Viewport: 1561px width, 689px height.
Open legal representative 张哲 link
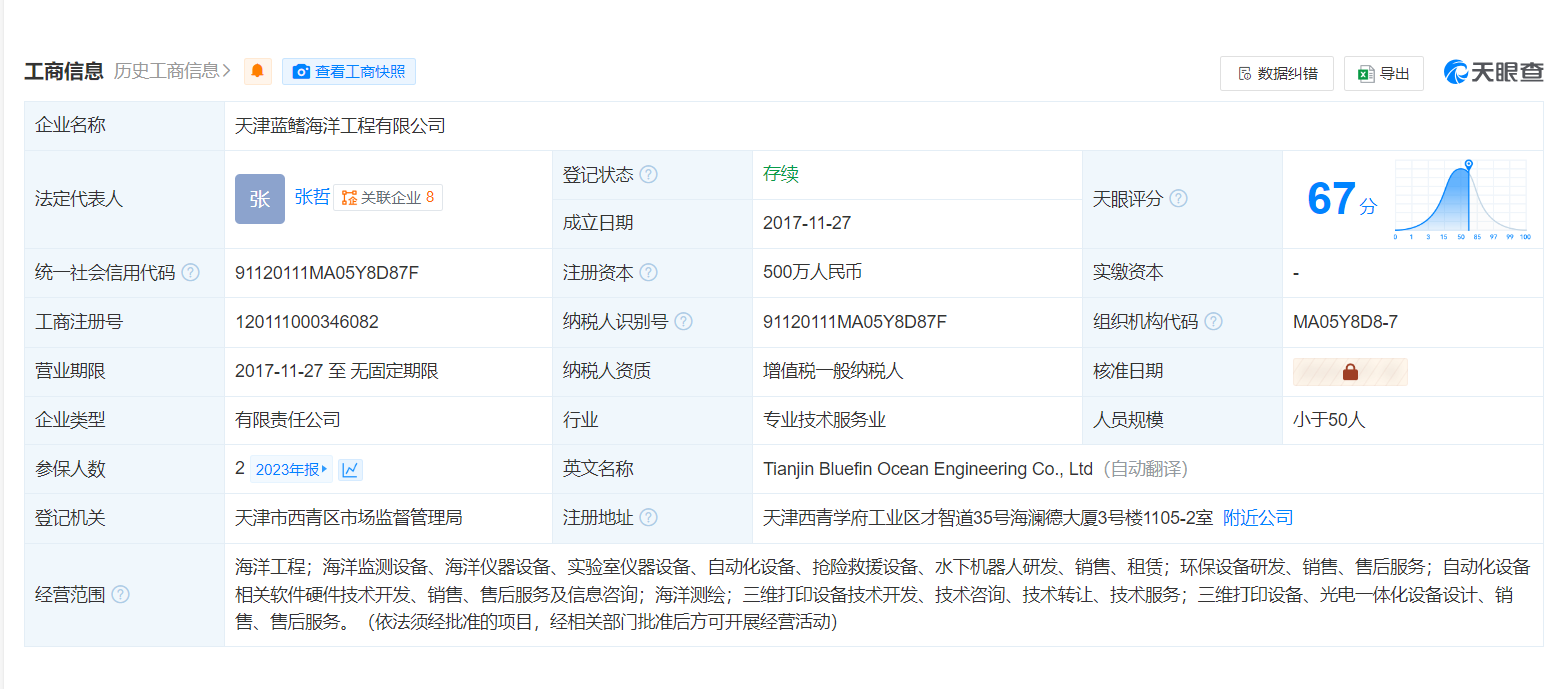tap(312, 197)
